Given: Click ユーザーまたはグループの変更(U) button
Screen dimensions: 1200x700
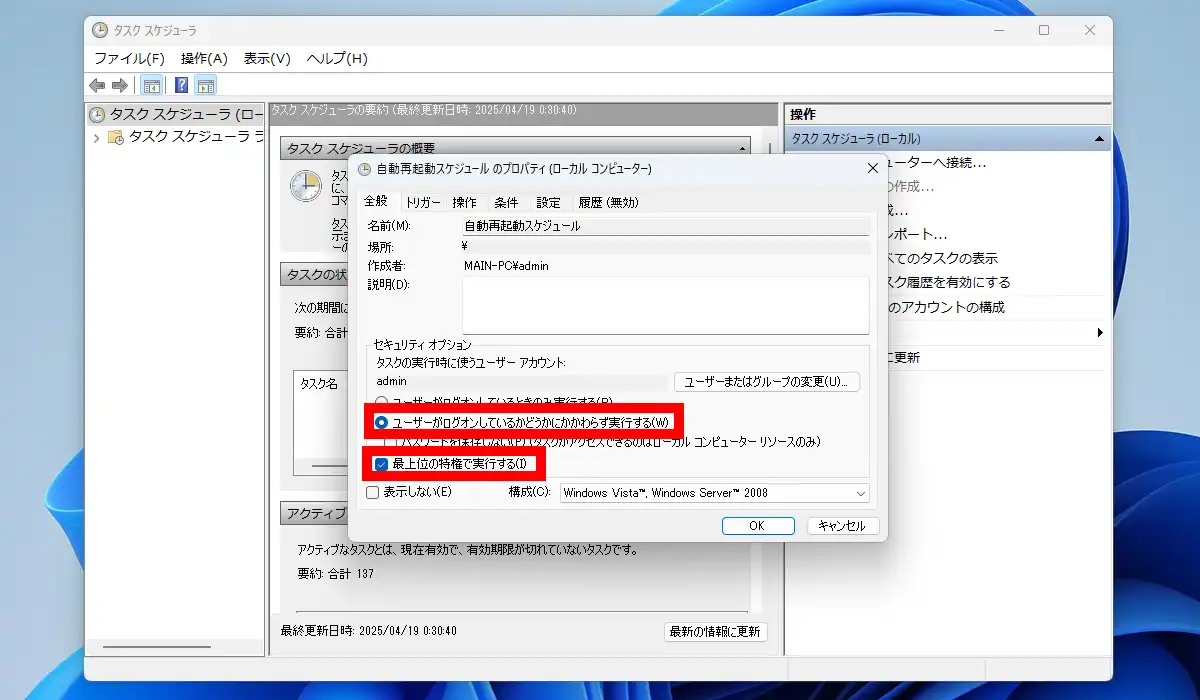Looking at the screenshot, I should coord(767,381).
